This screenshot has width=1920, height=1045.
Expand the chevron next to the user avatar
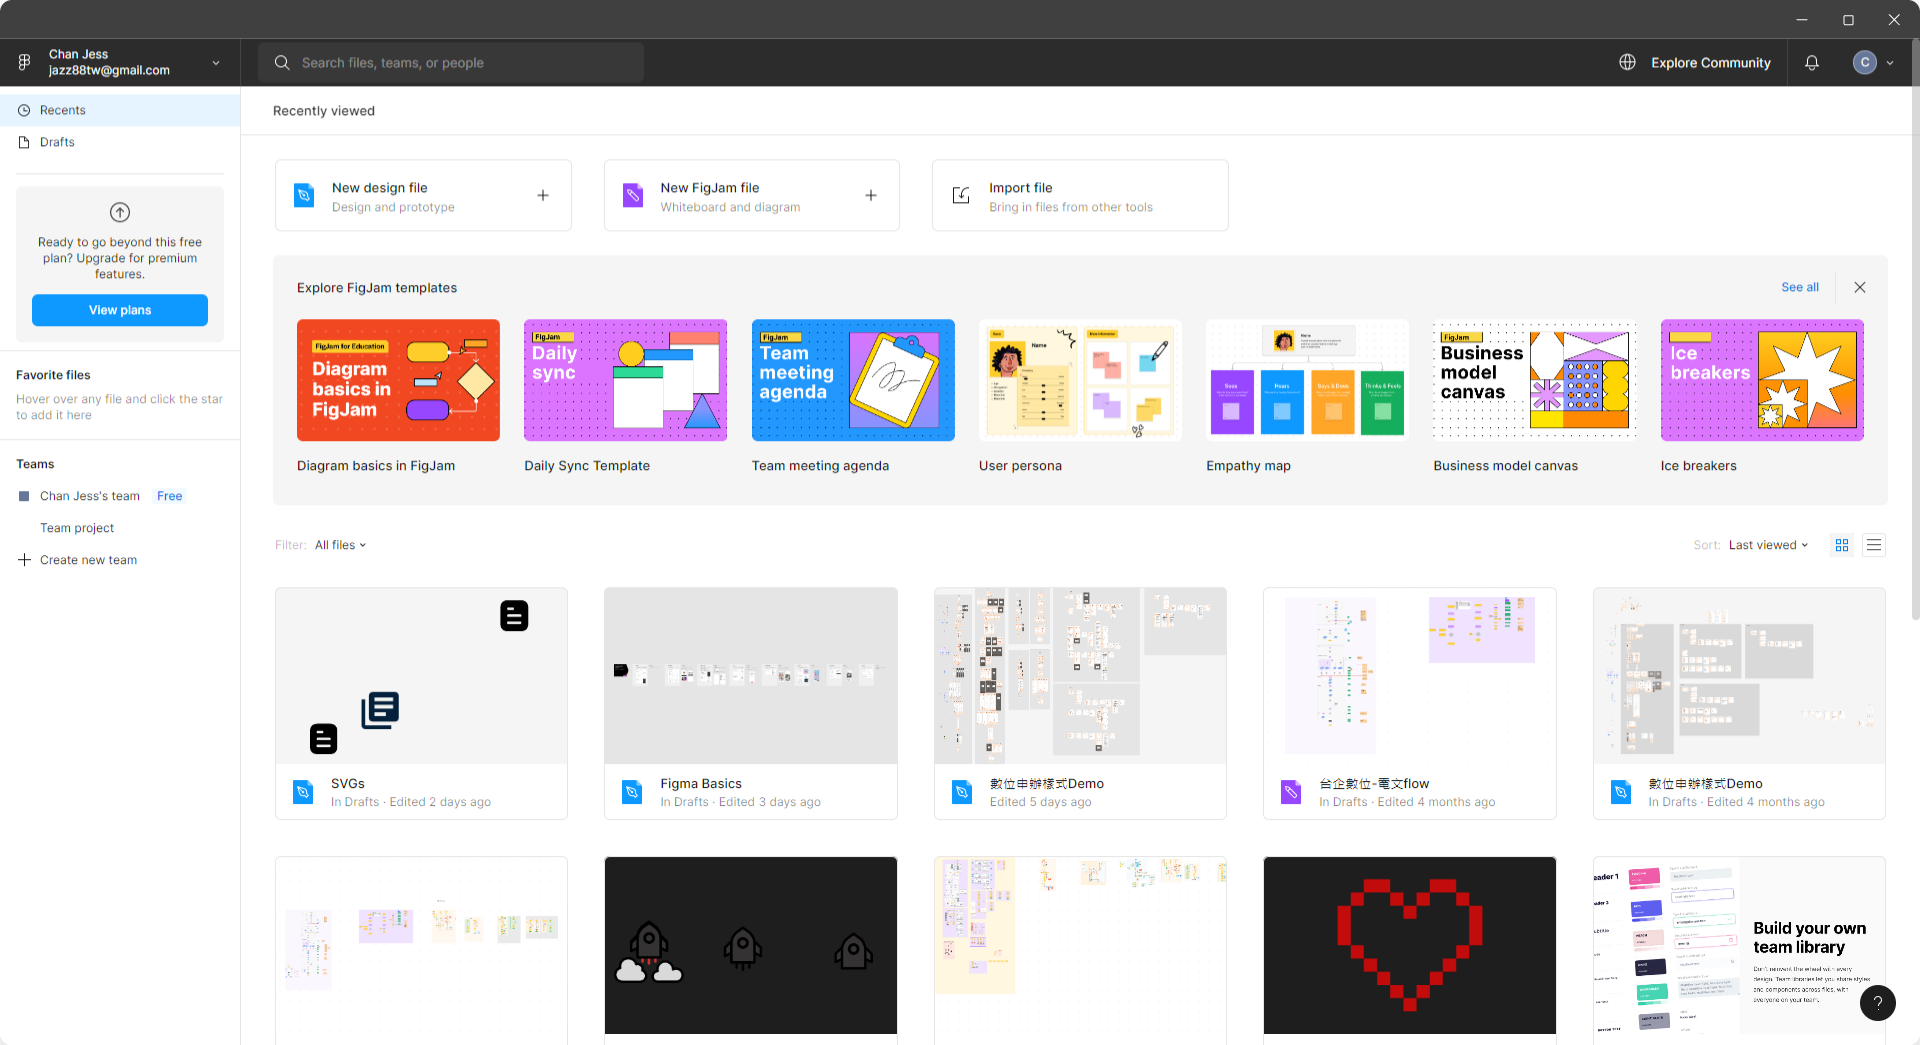[x=1890, y=62]
